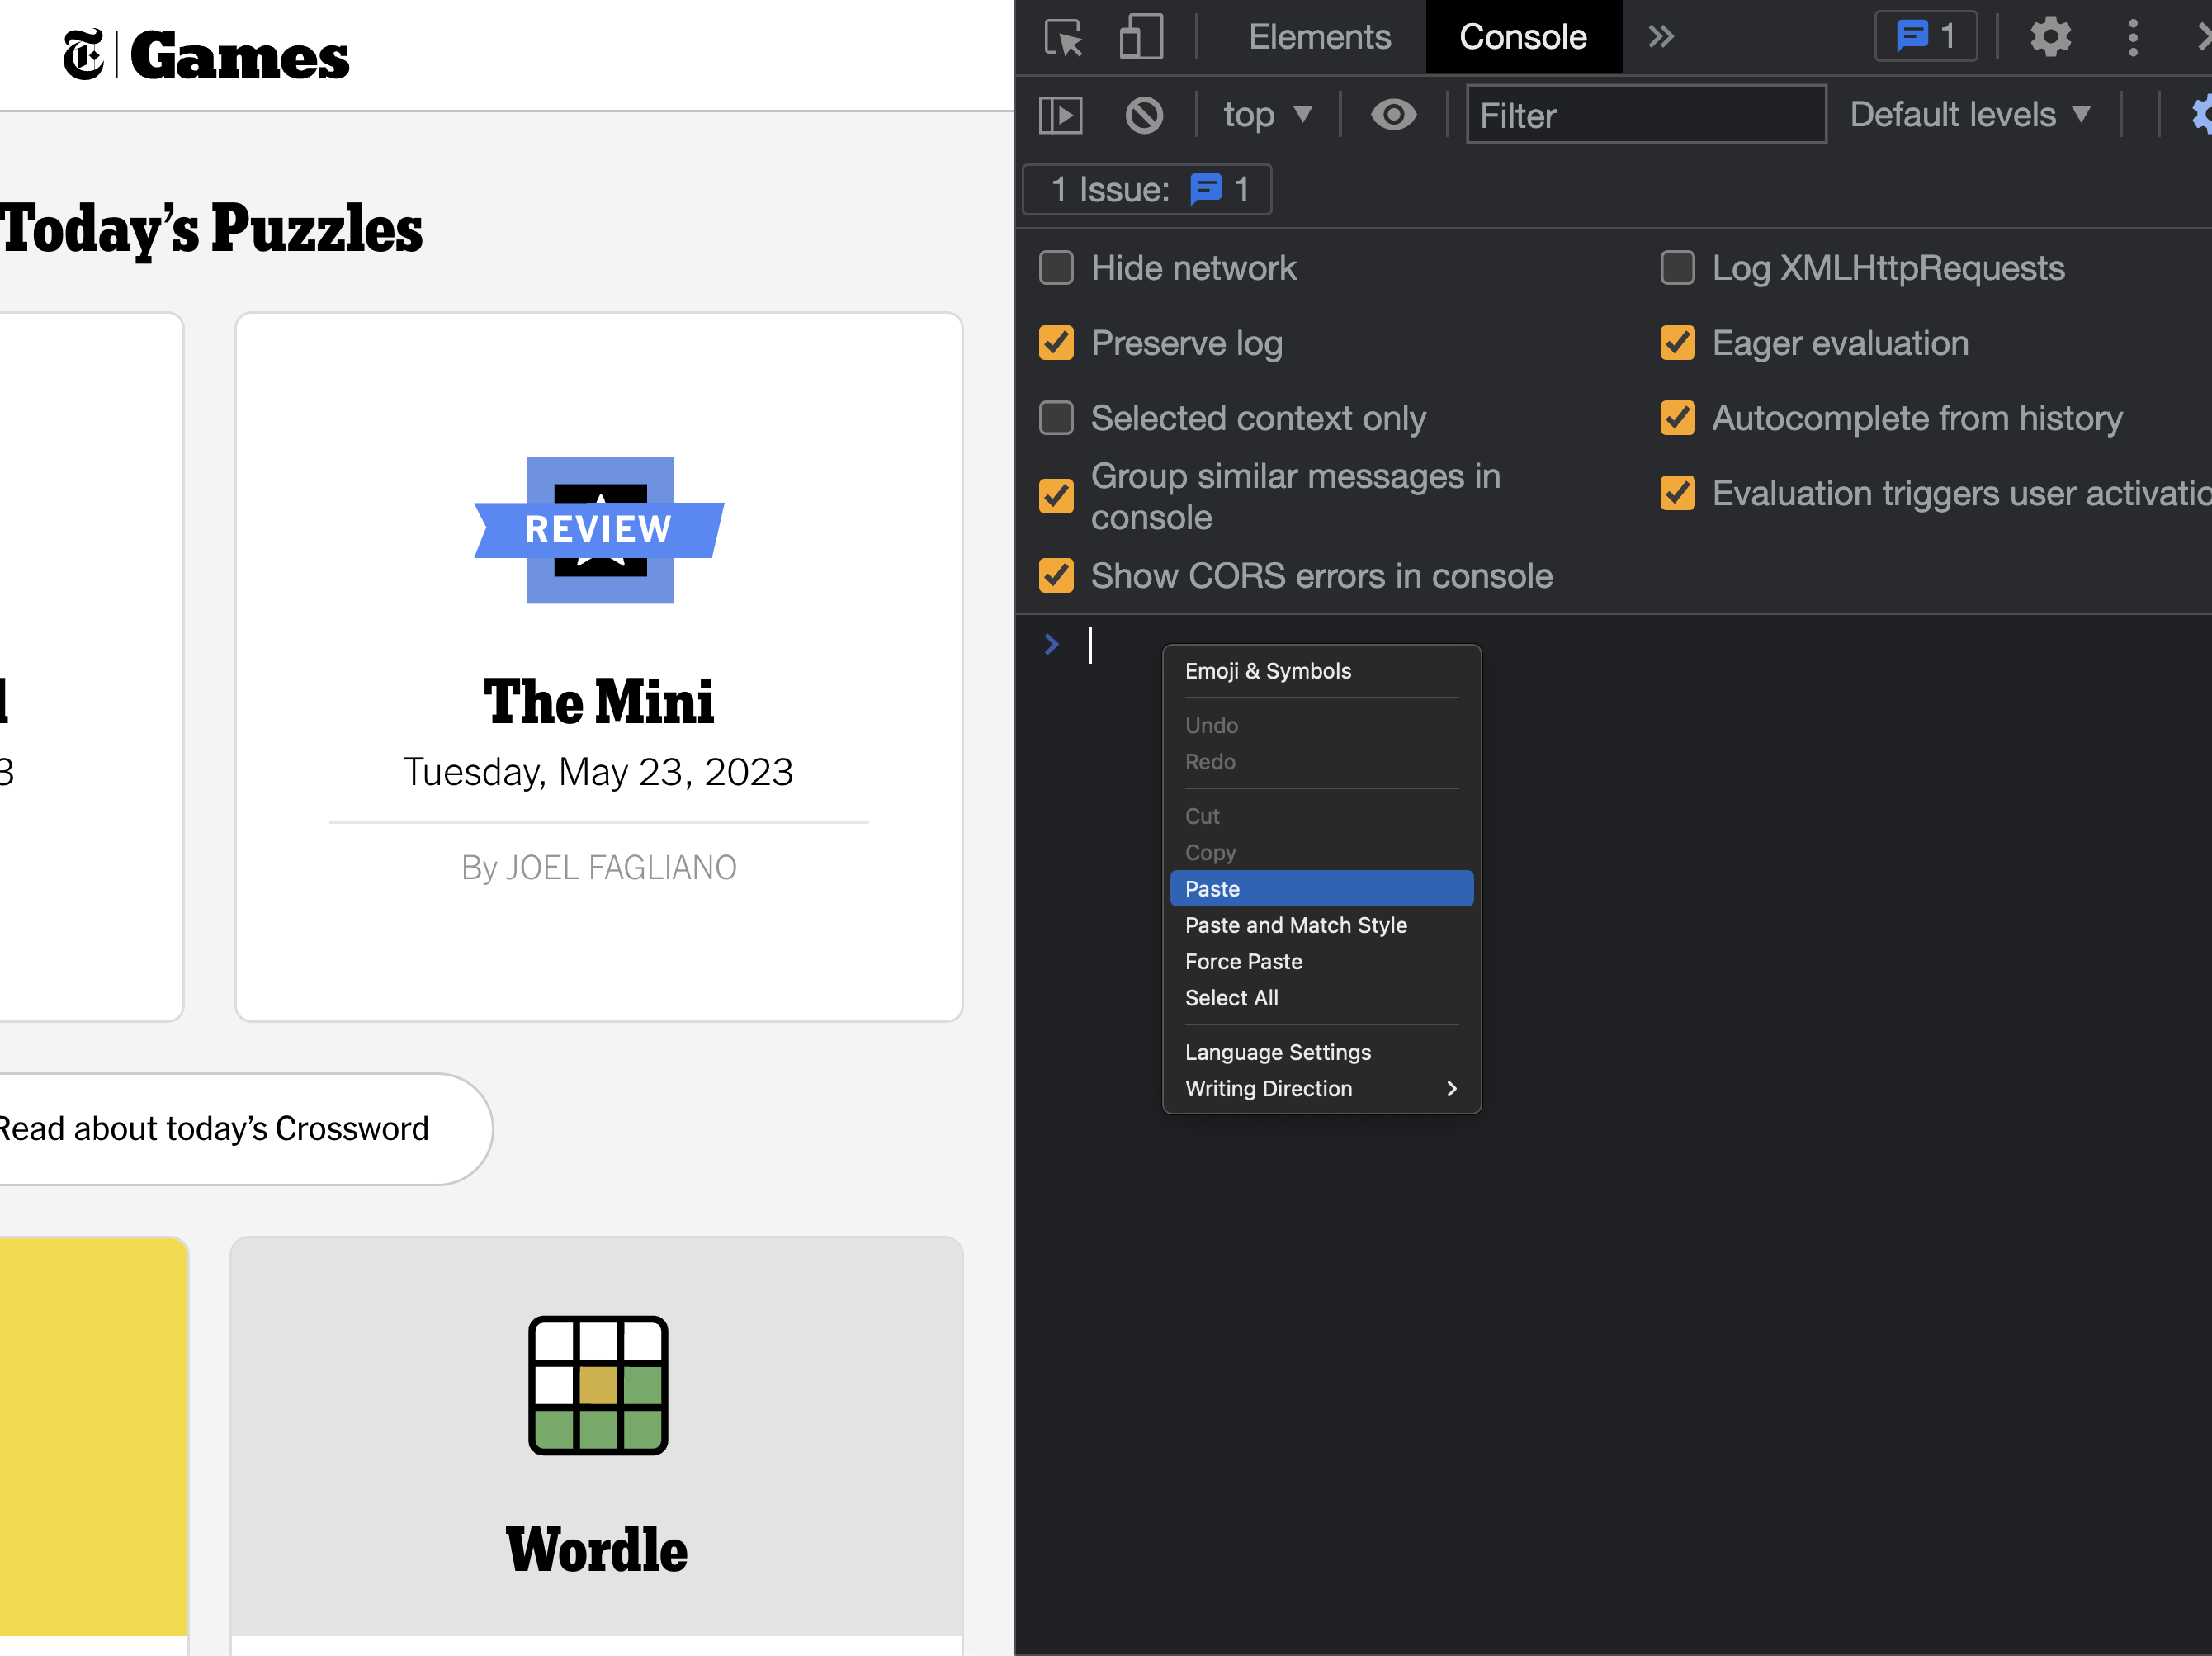Show the console sidebar icon
Screen dimensions: 2212x1656
1060,115
